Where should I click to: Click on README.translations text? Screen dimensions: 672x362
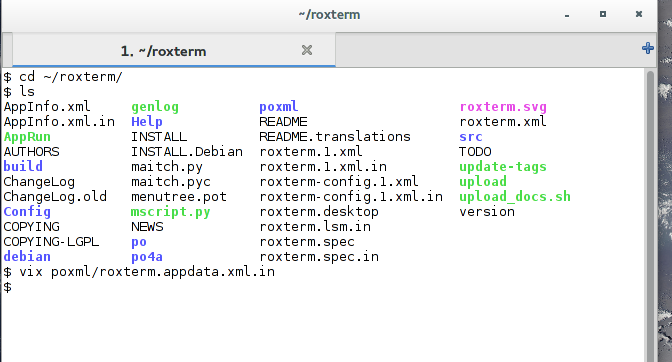(335, 137)
